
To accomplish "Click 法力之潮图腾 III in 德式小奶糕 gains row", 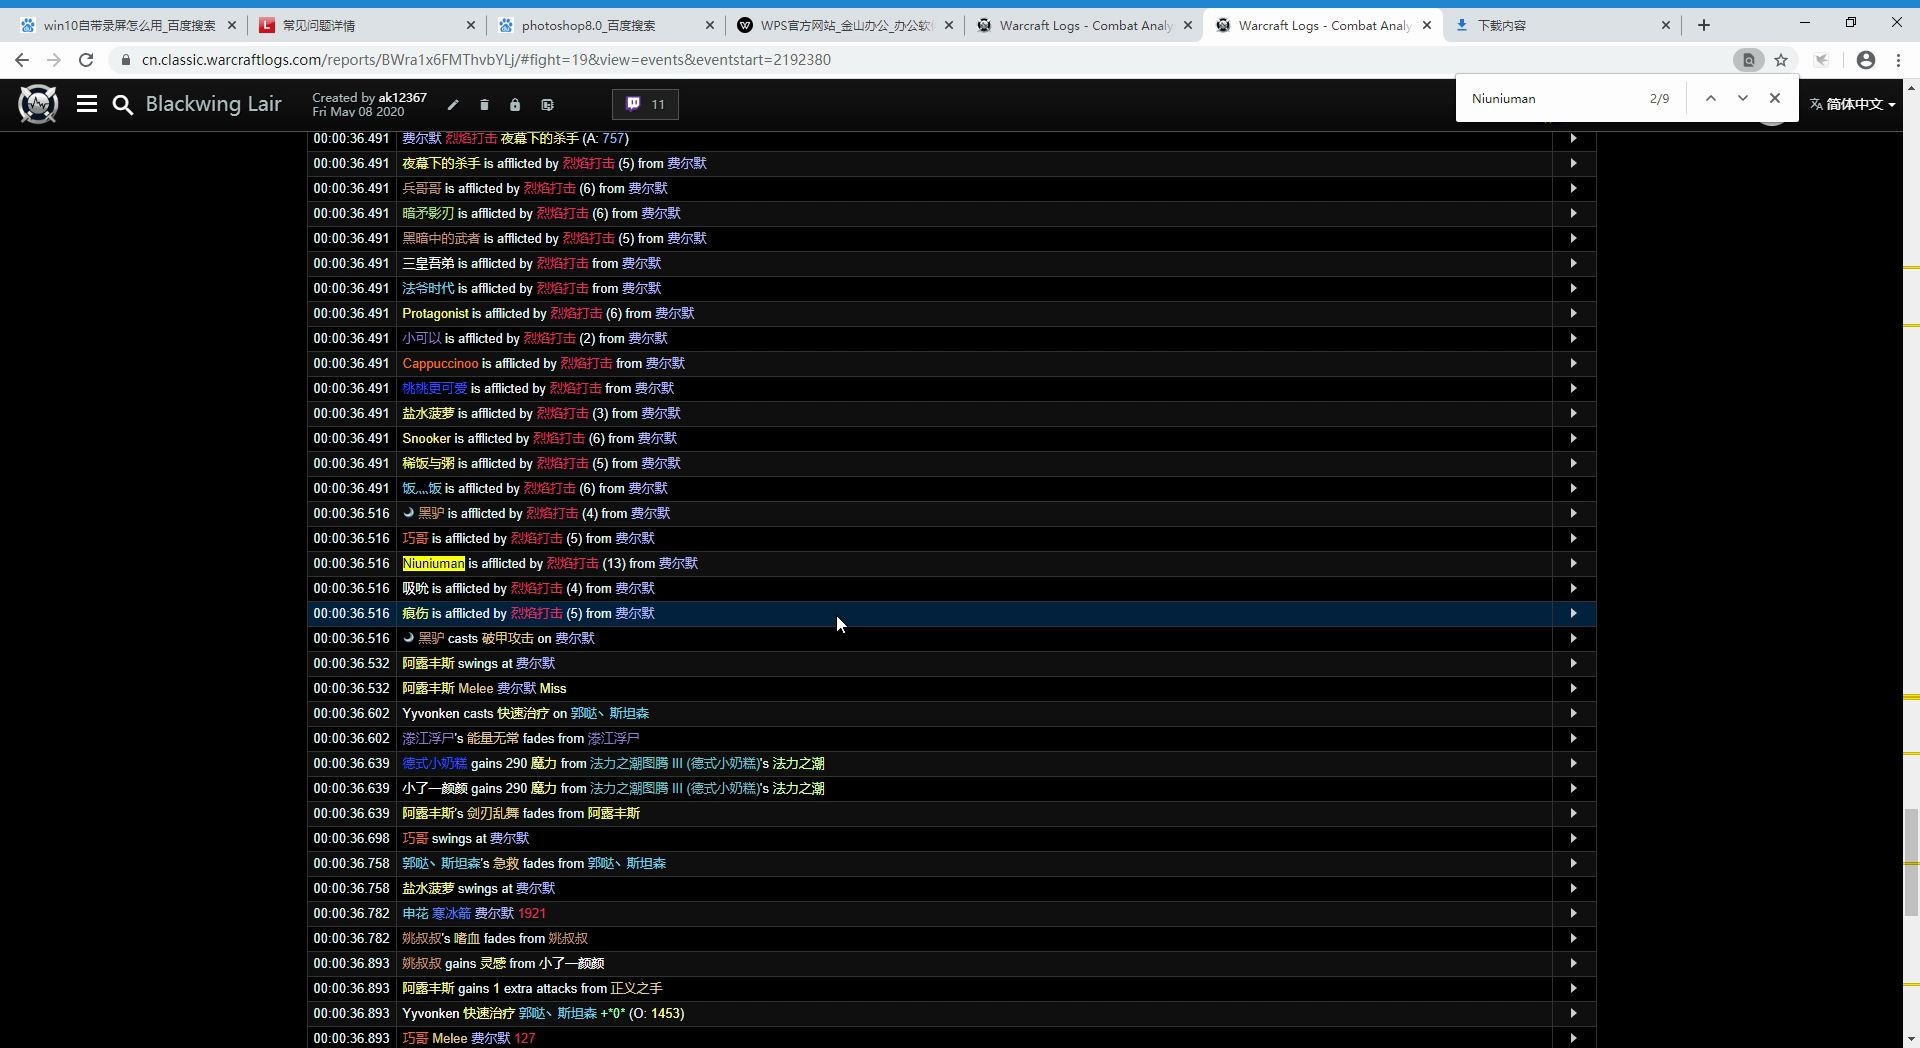I will click(x=637, y=763).
